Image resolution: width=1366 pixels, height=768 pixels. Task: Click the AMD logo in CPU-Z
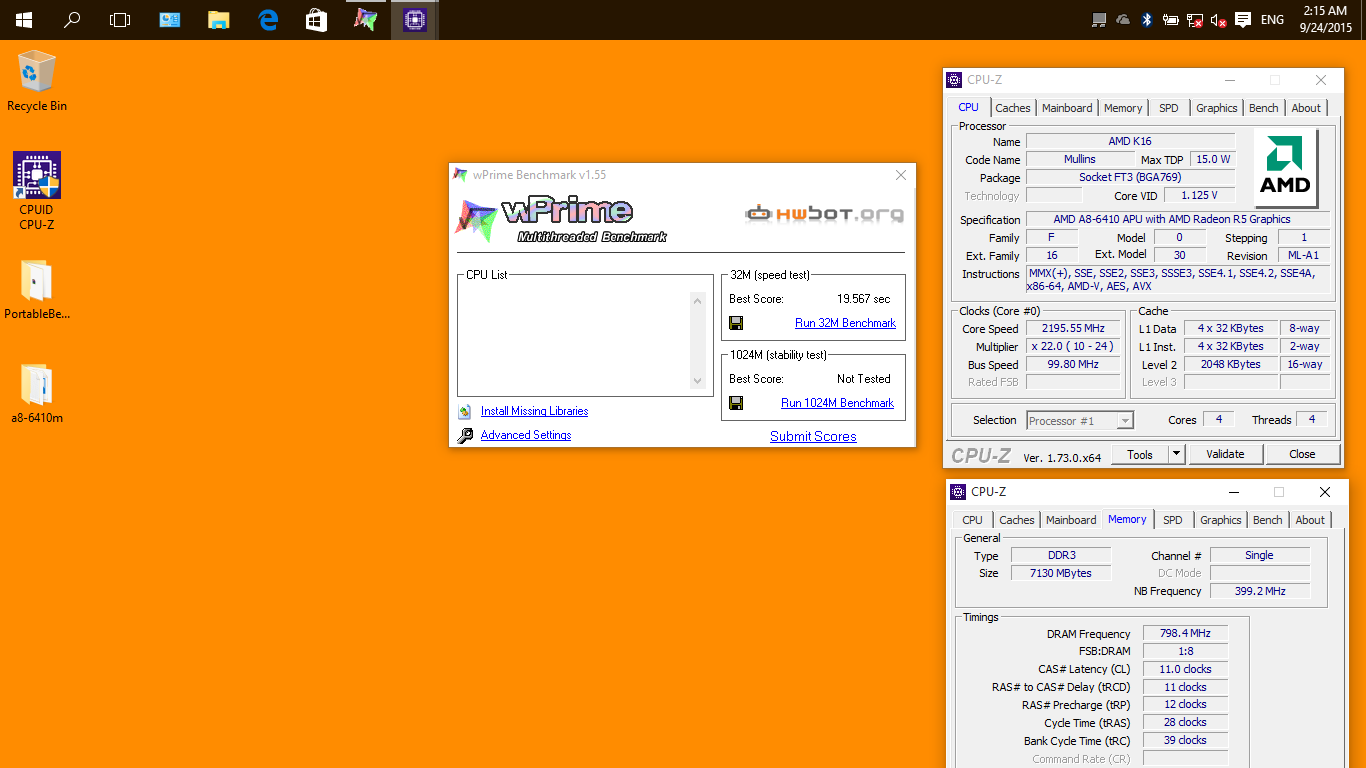pos(1286,168)
